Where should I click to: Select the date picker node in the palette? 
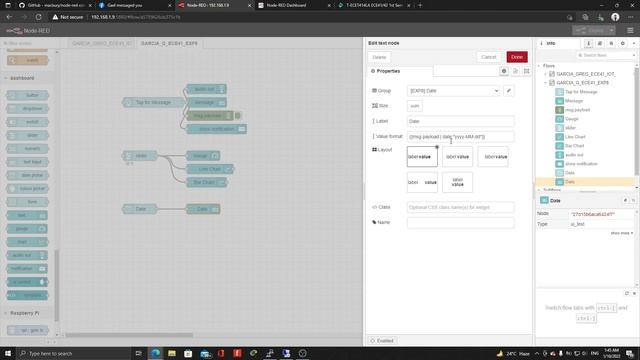click(x=28, y=175)
